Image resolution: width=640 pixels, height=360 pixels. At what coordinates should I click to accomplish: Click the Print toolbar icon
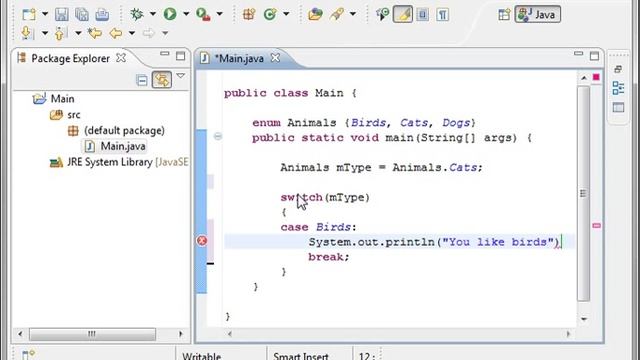[102, 15]
